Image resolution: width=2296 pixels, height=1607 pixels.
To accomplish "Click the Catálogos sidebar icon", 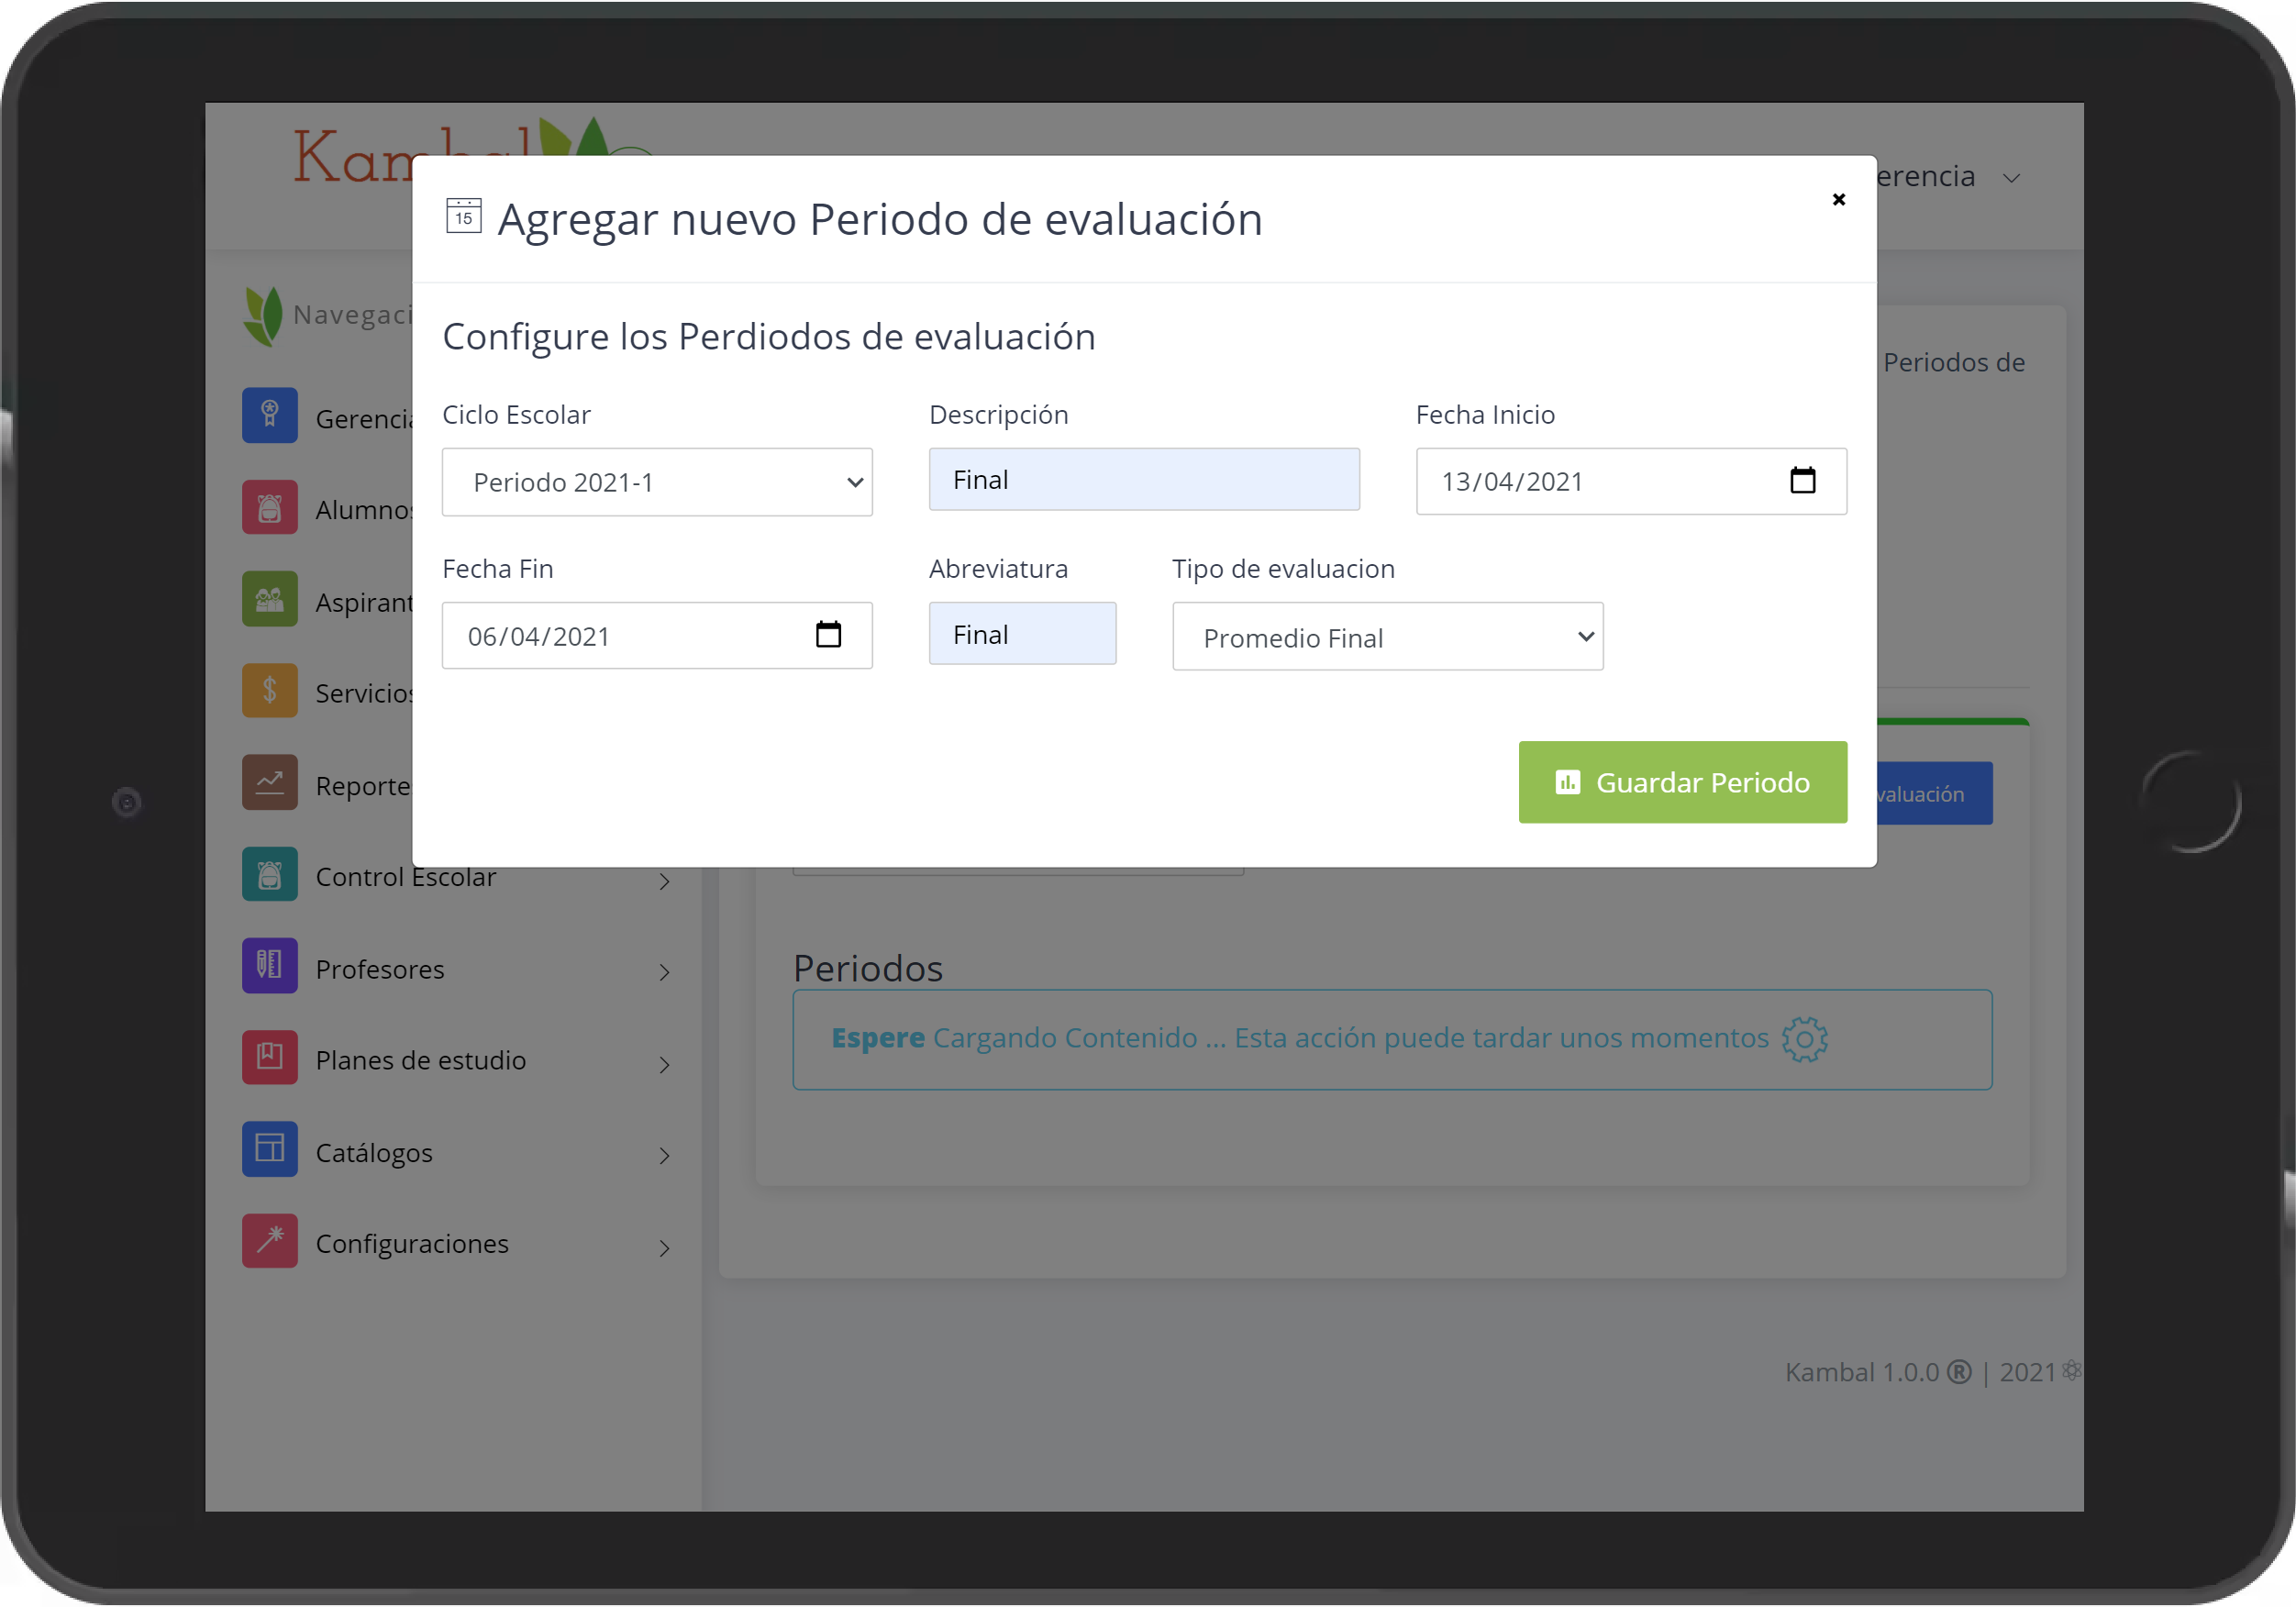I will 269,1149.
